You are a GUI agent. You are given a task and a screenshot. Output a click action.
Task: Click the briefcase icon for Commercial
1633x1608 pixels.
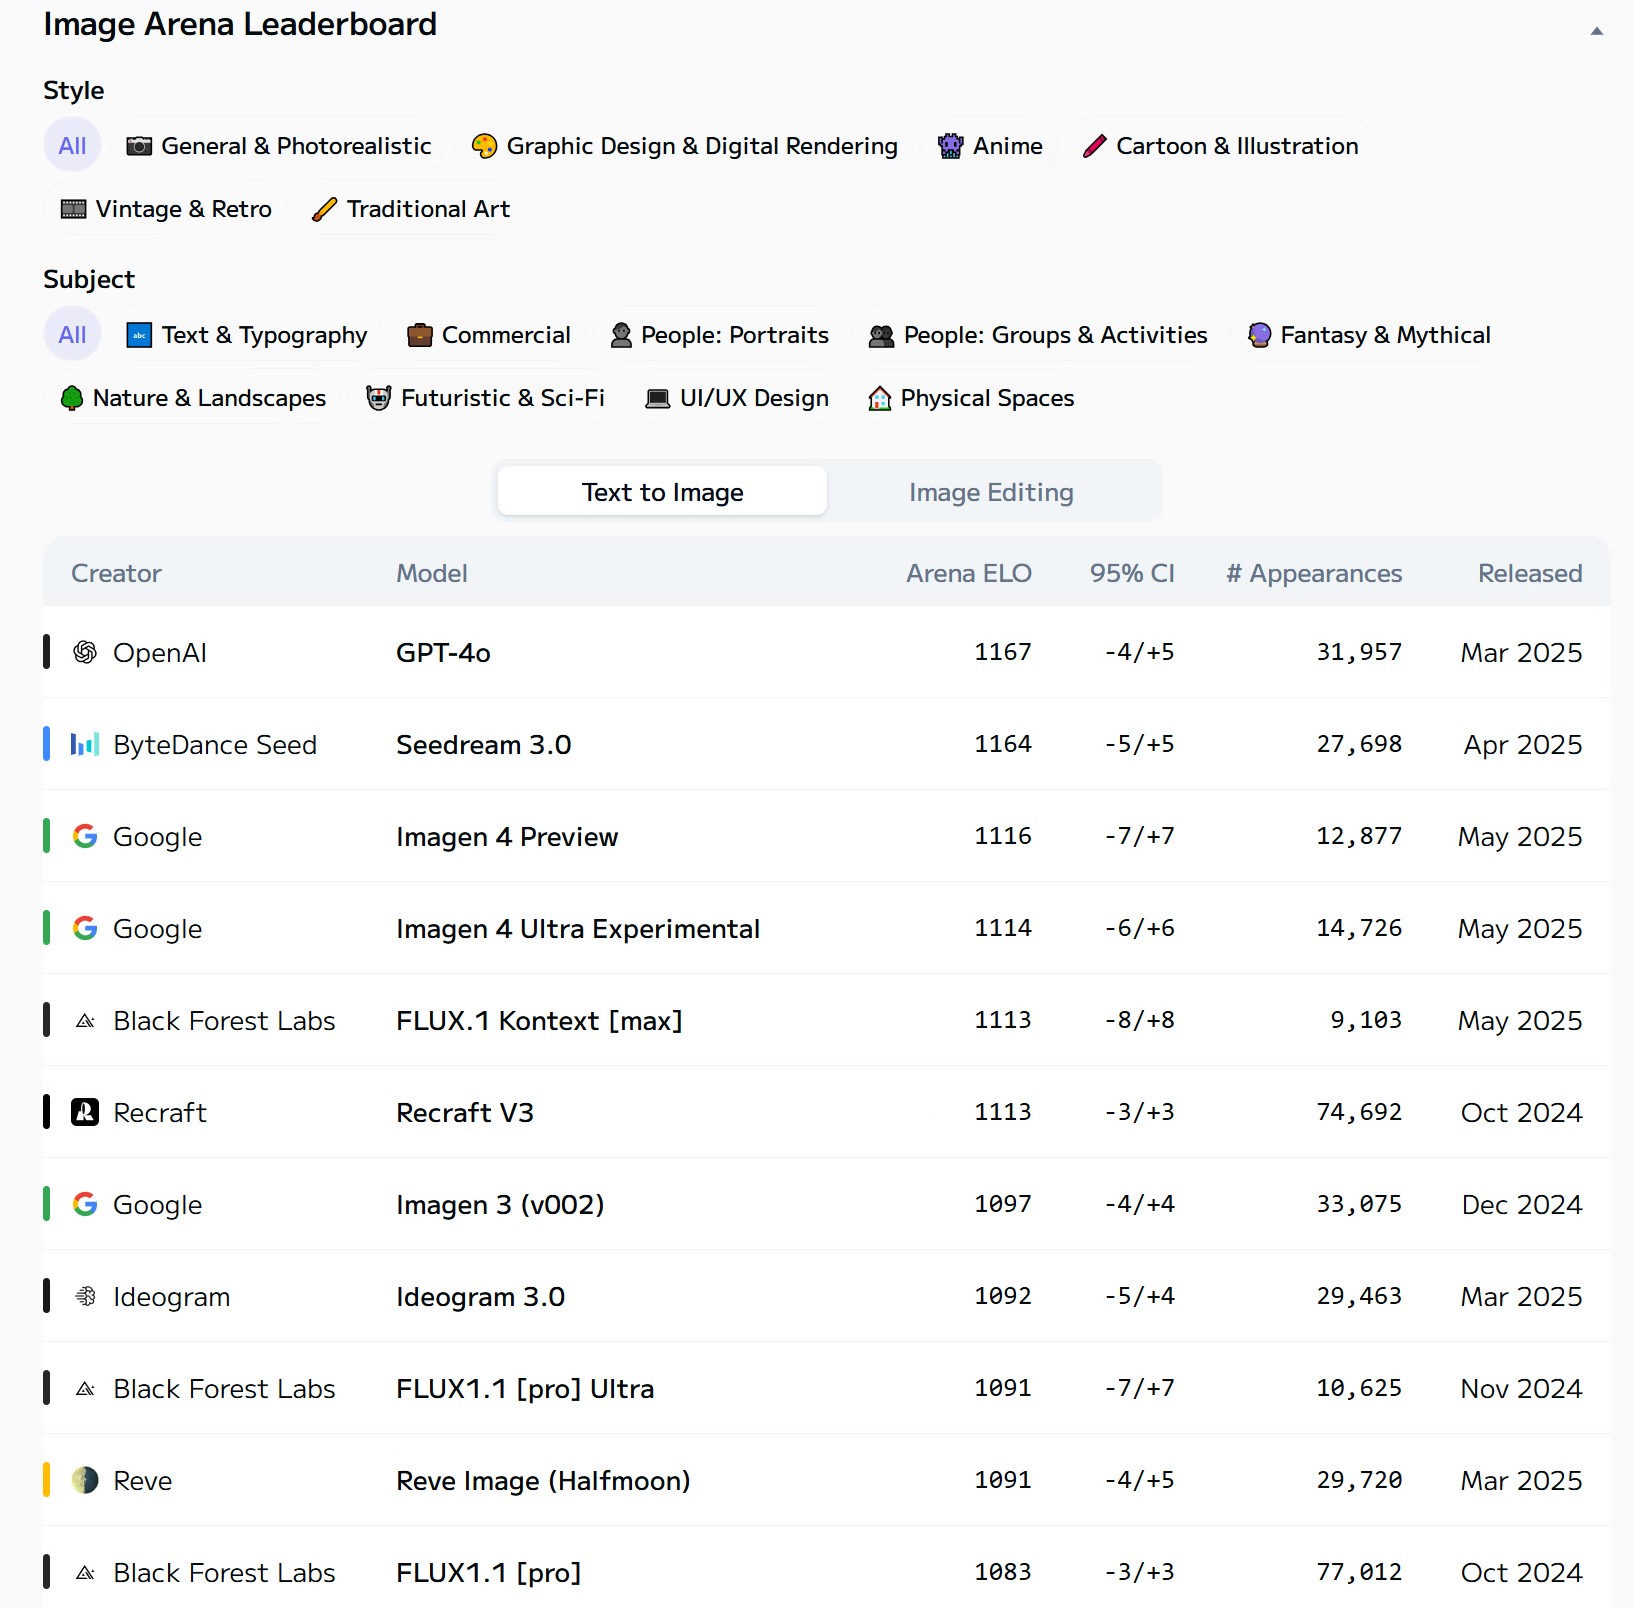coord(420,335)
